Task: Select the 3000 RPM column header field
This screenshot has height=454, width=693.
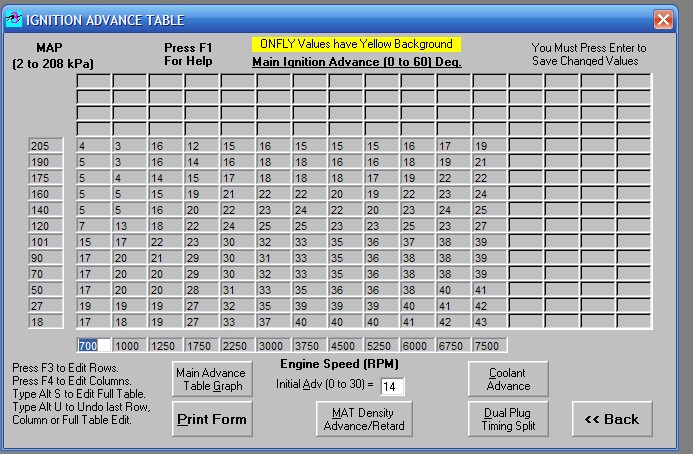Action: point(273,345)
